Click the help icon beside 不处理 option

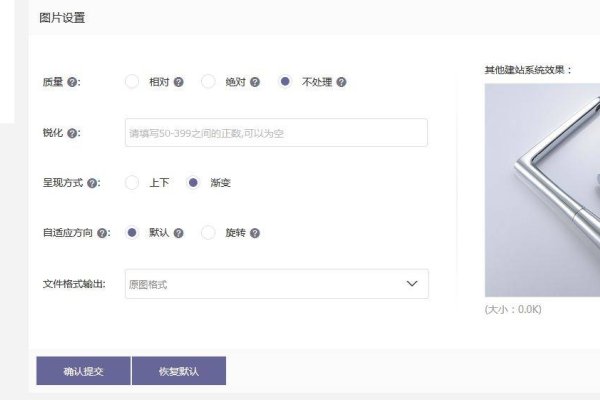tap(341, 82)
